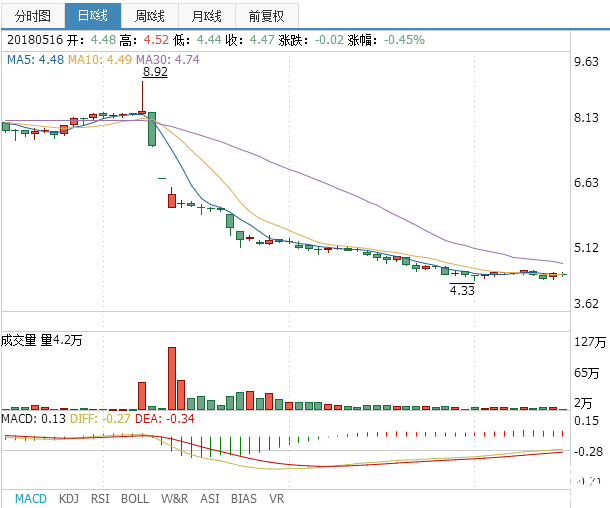Click the 开 4.48 opening price value
This screenshot has width=610, height=508.
click(x=103, y=40)
